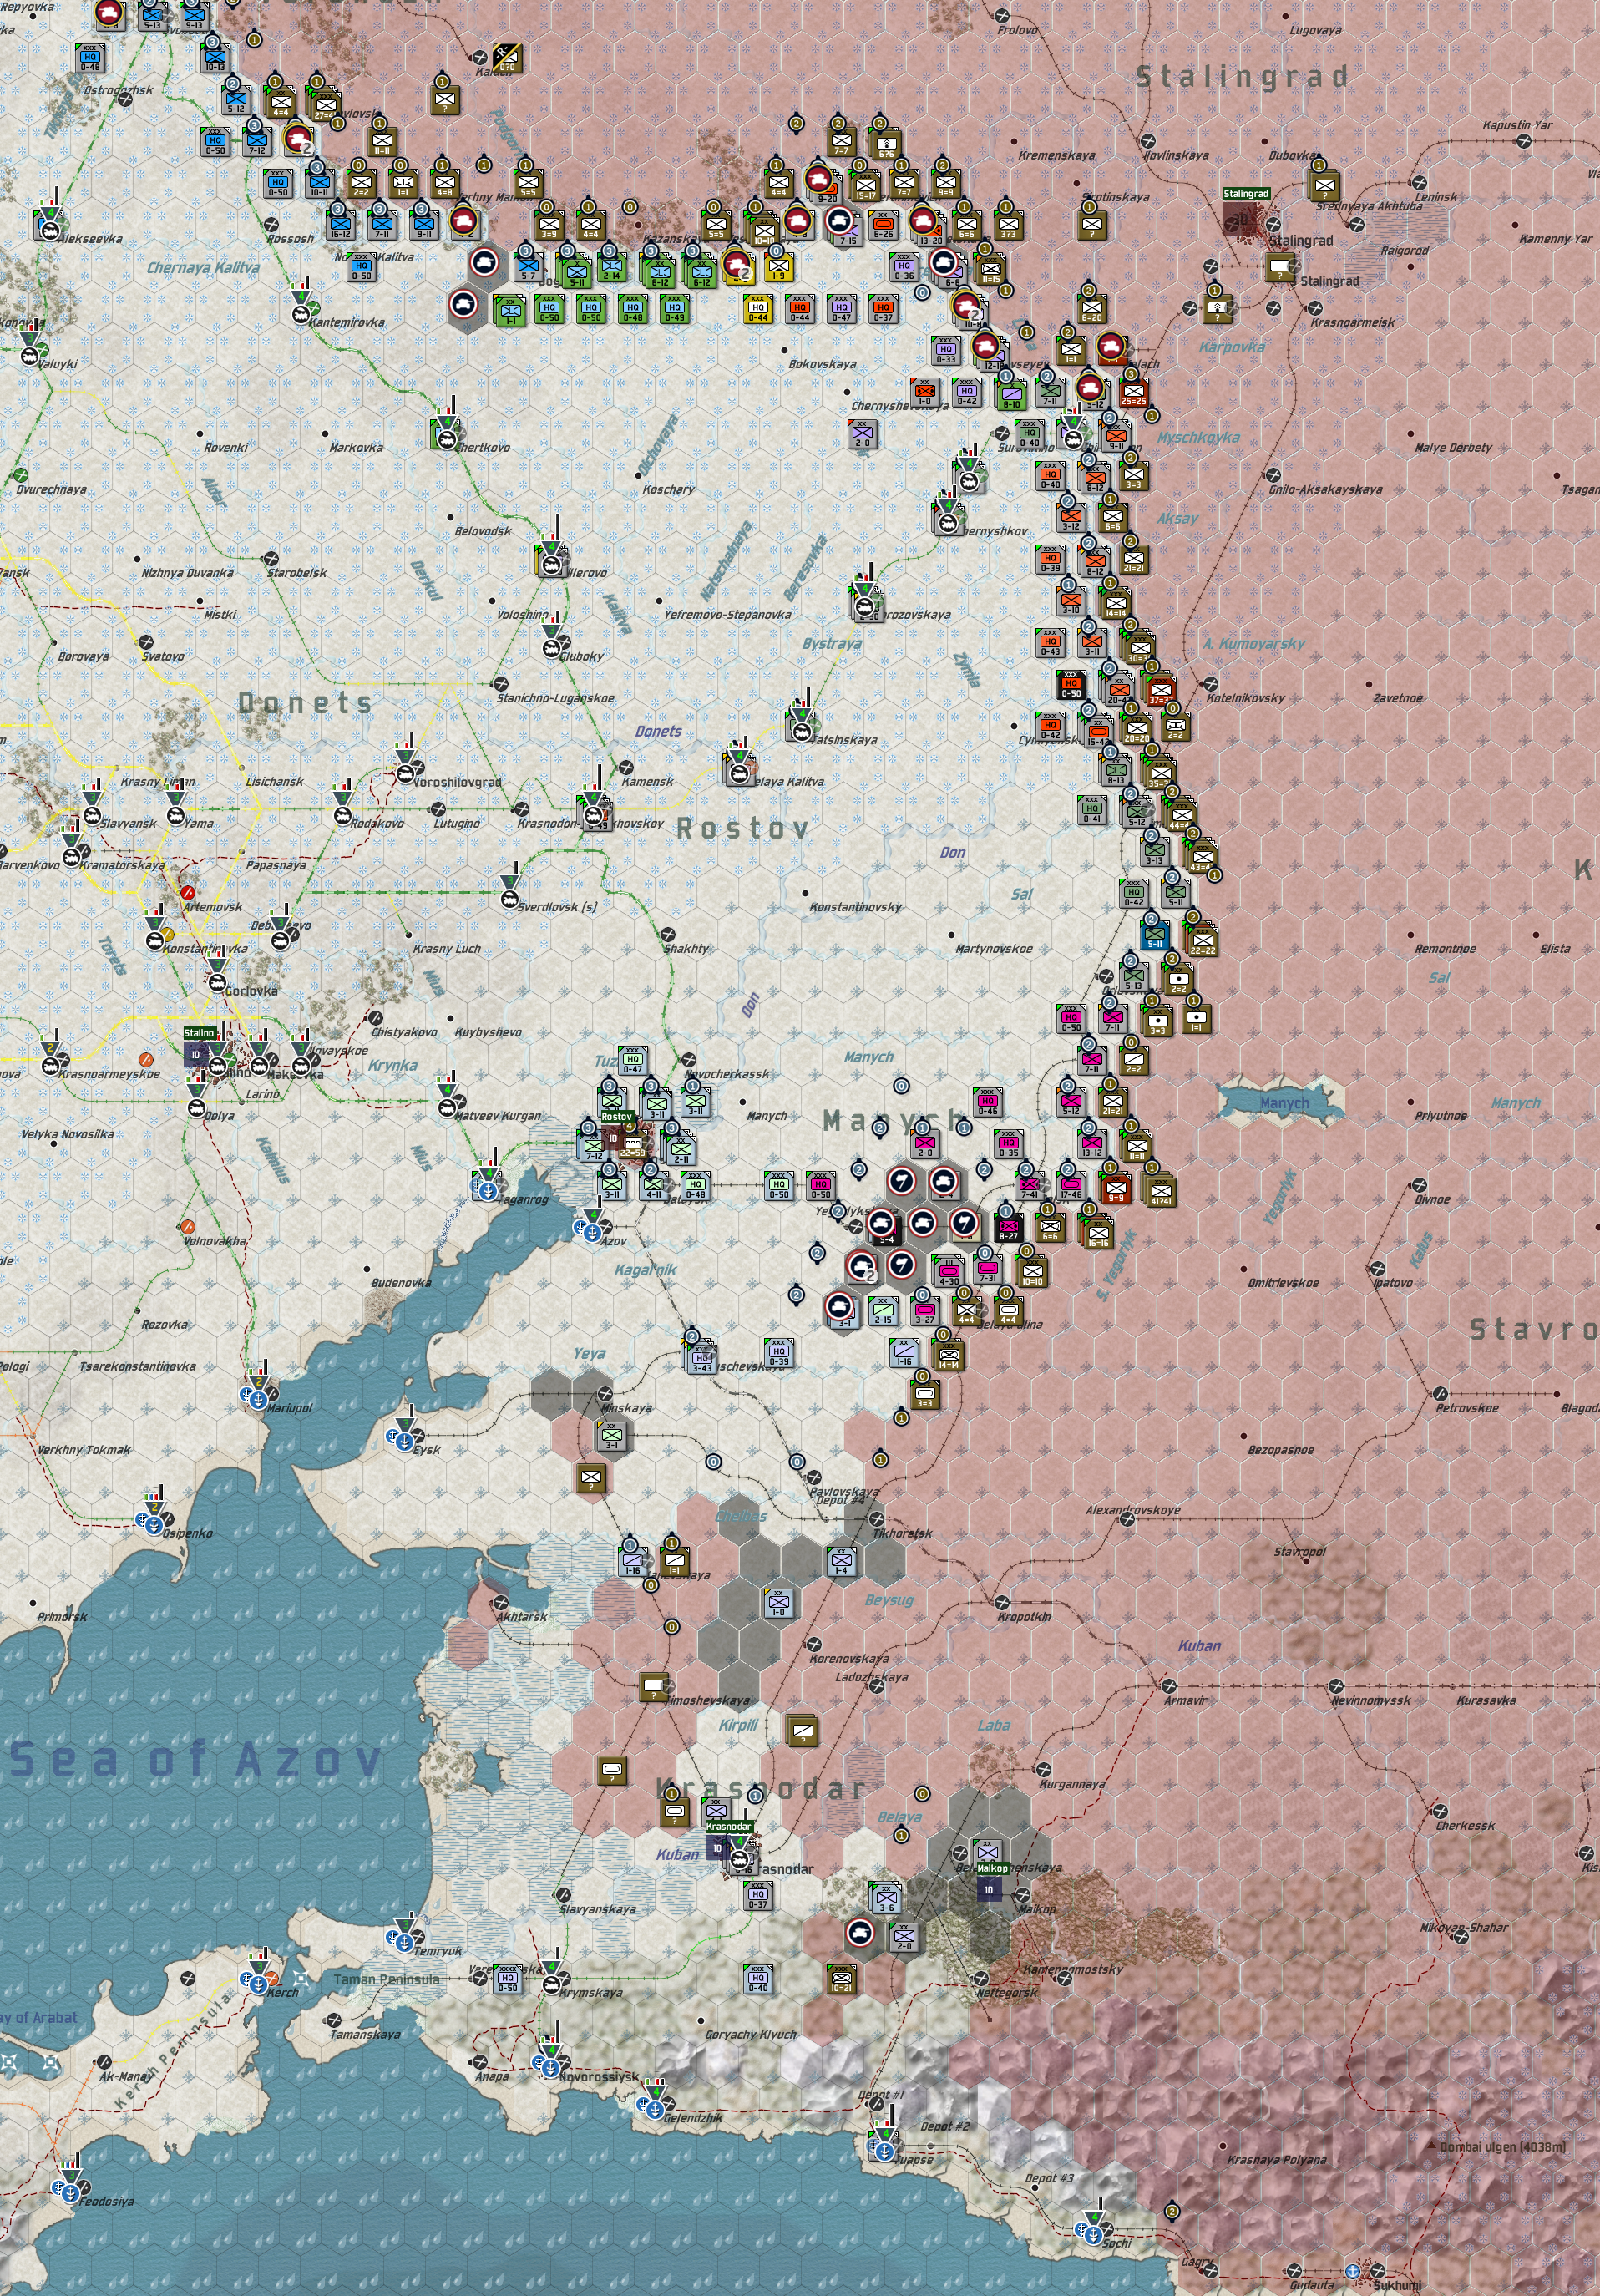Expand the stacked divisions at Kotelnikovsky
This screenshot has width=1600, height=2296.
coord(1163,688)
